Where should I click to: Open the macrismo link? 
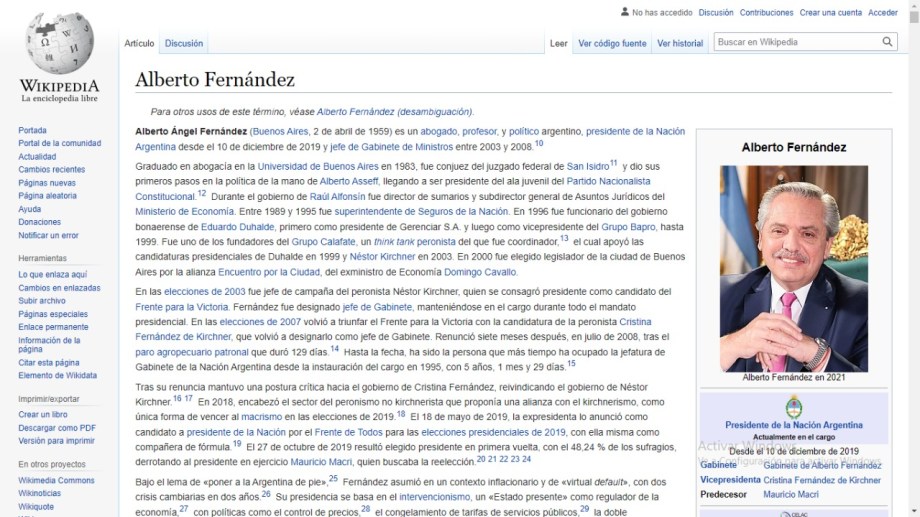coord(262,417)
